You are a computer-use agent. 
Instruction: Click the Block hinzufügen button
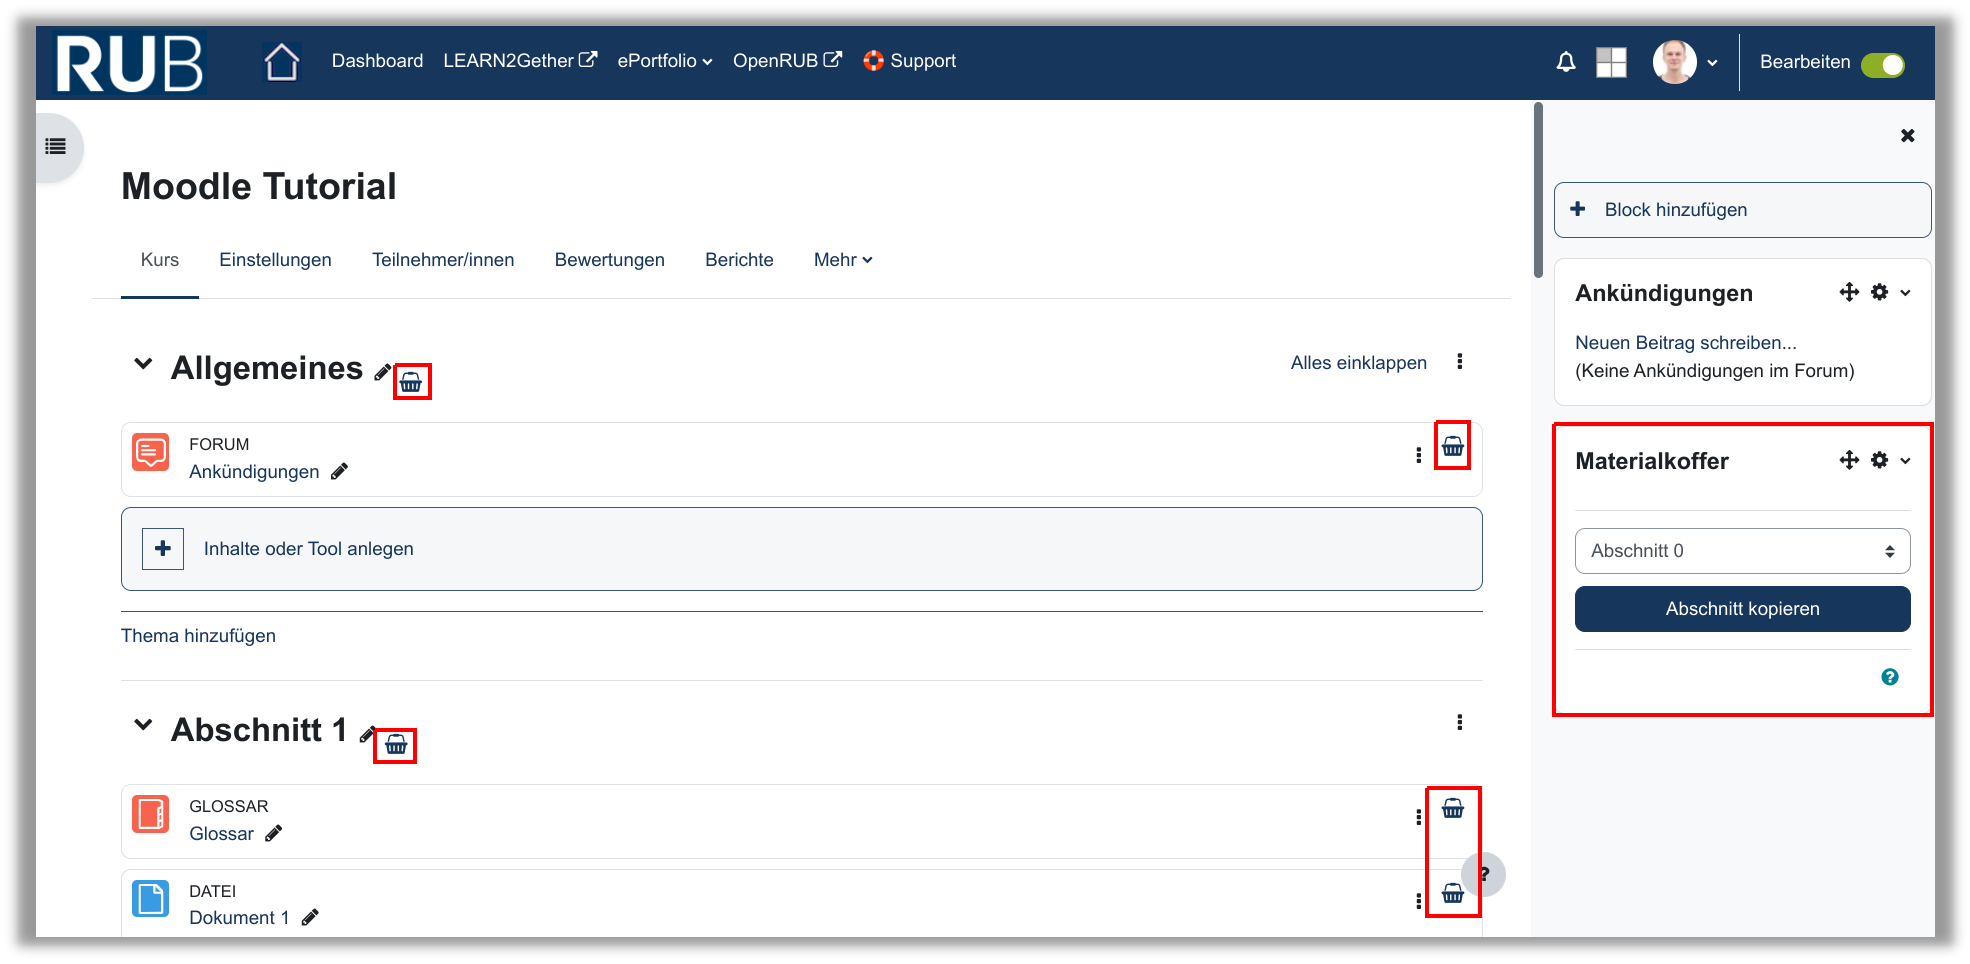[x=1741, y=210]
